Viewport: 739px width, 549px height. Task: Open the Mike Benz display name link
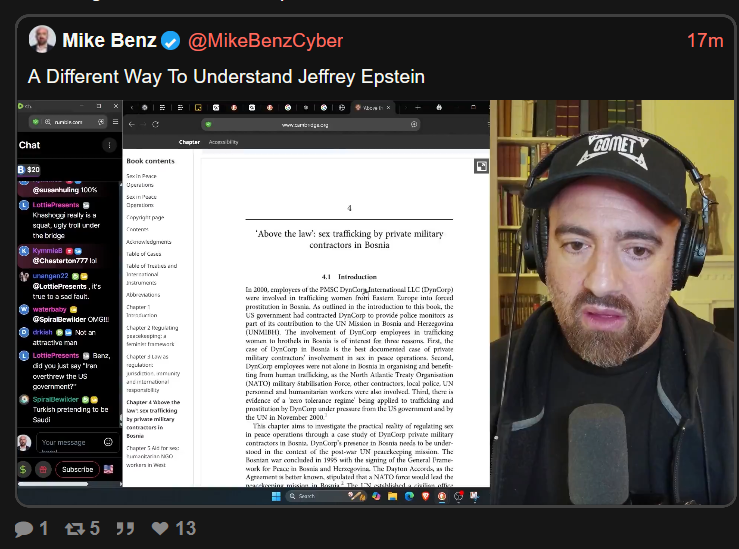click(109, 41)
